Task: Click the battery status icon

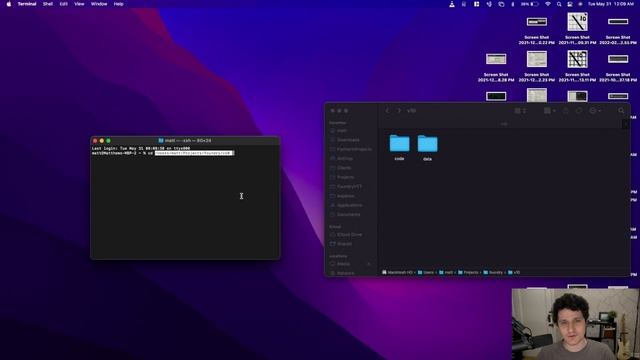Action: tap(530, 4)
